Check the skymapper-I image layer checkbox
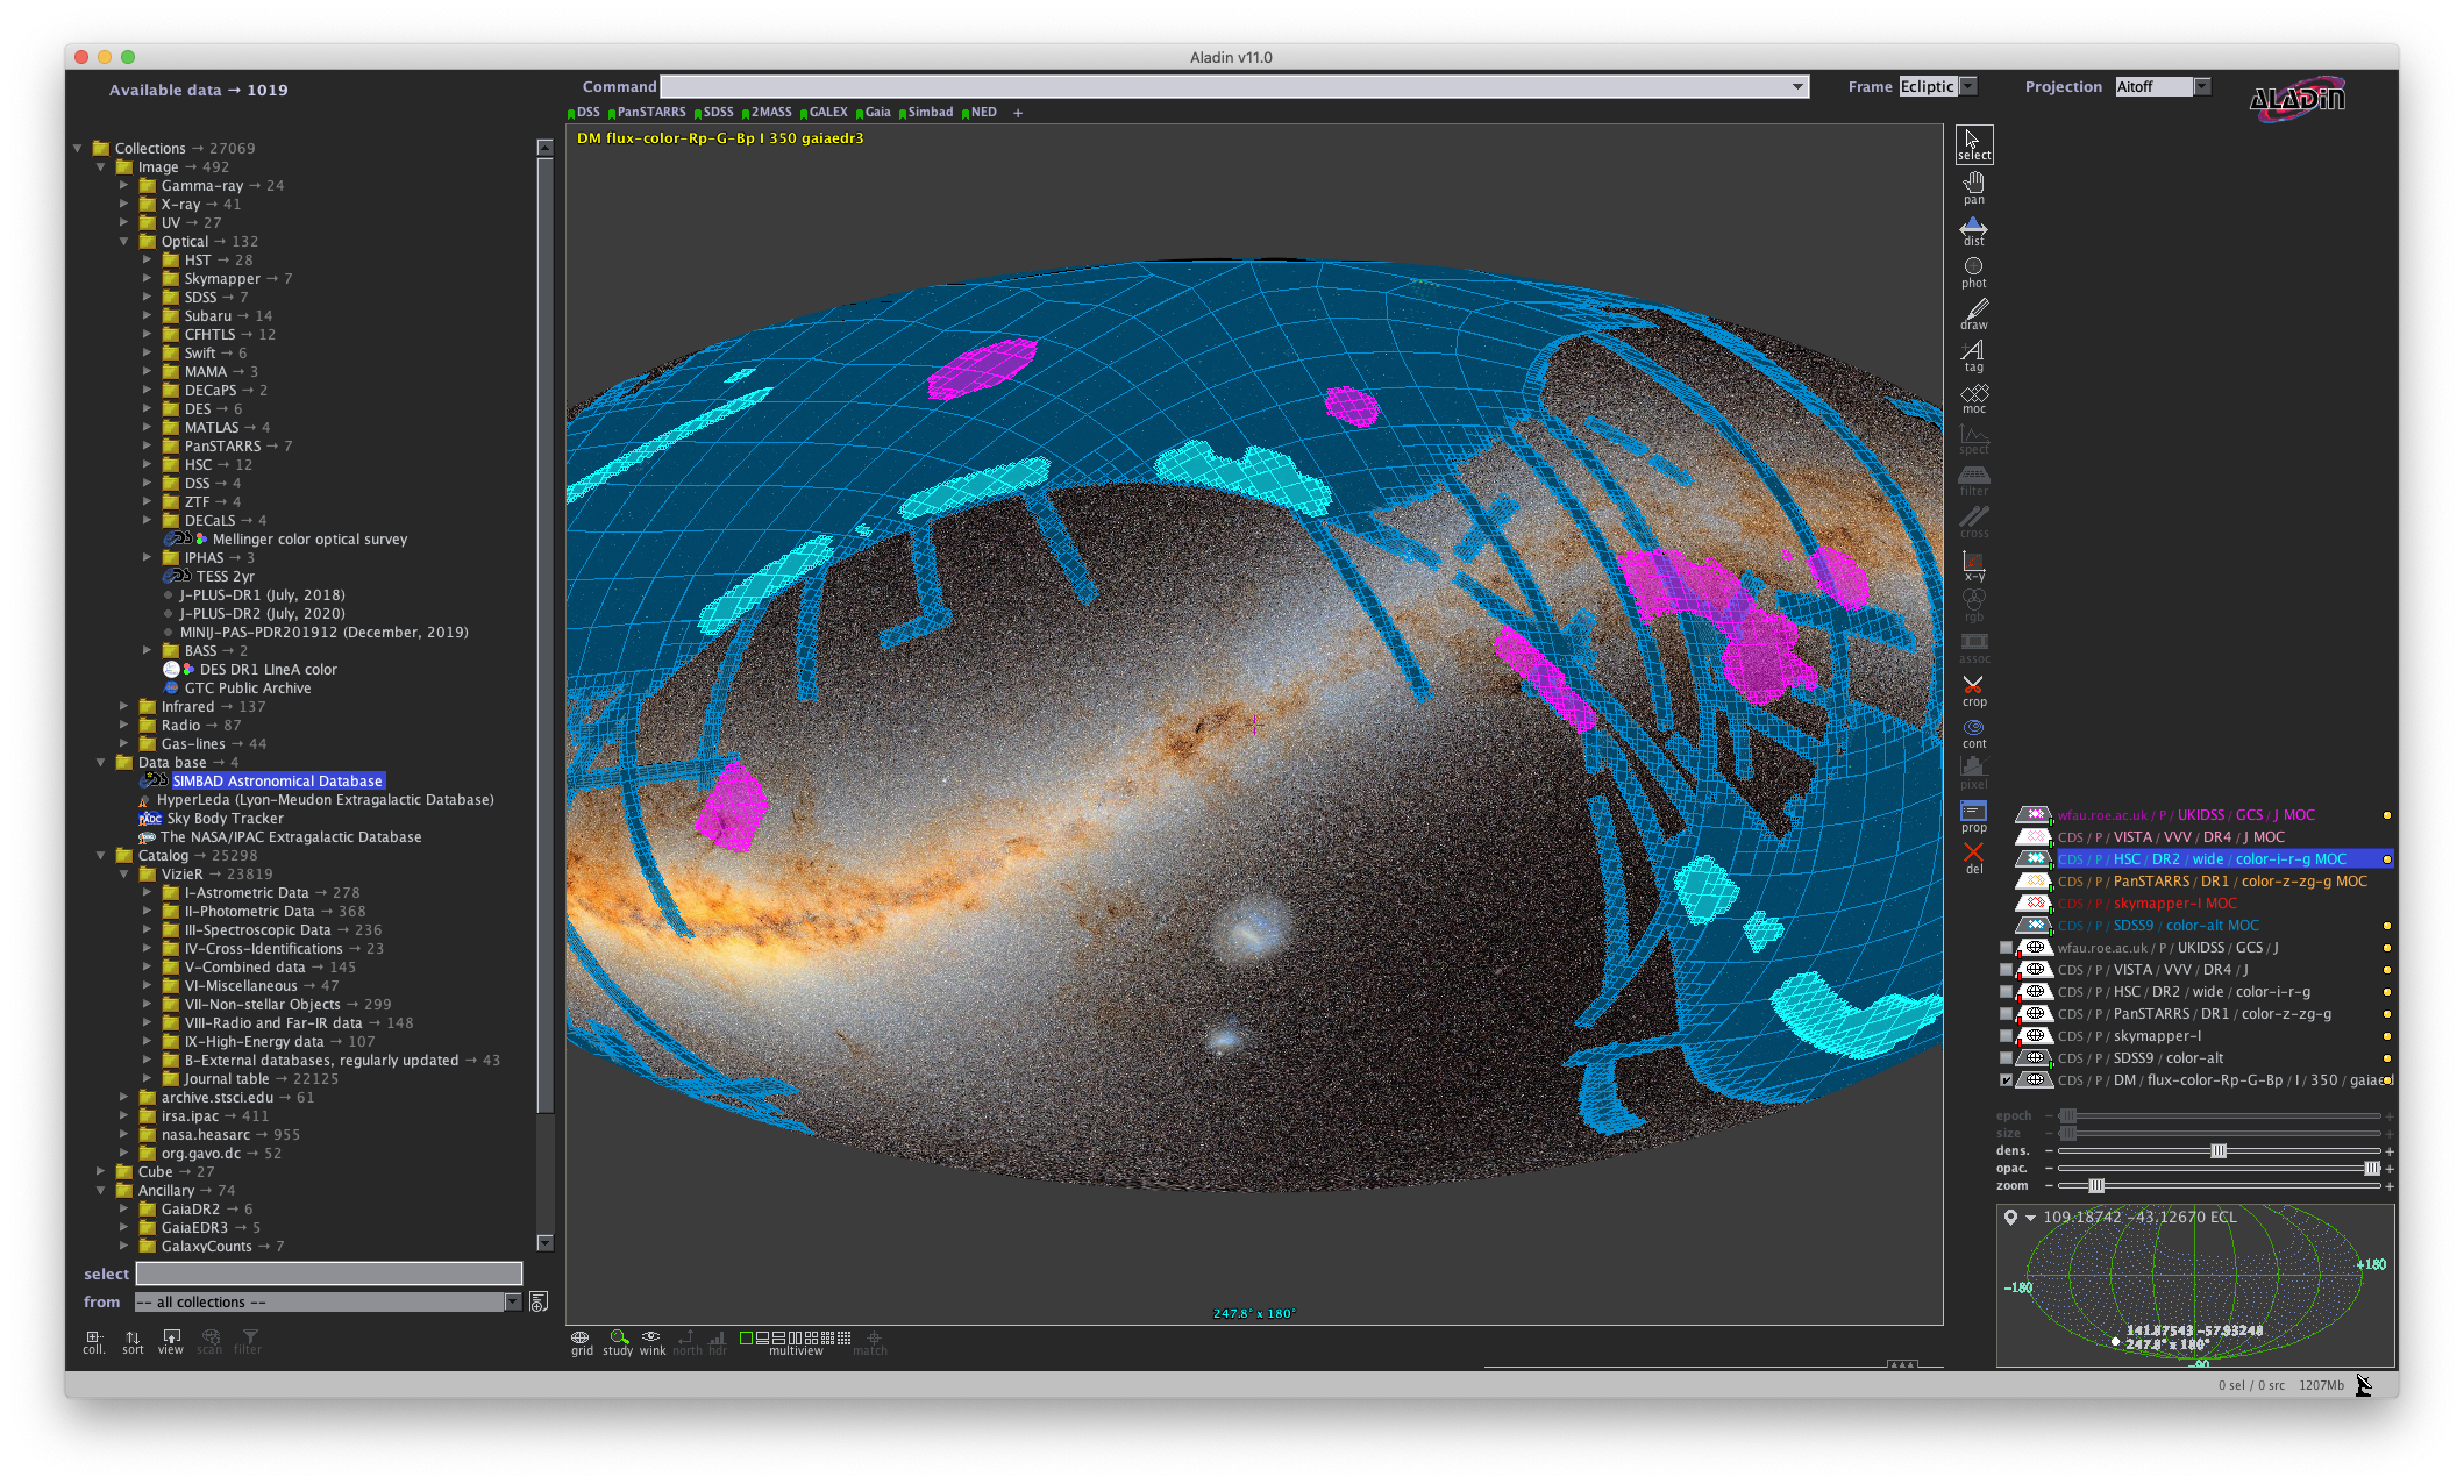This screenshot has height=1484, width=2464. click(2006, 1036)
